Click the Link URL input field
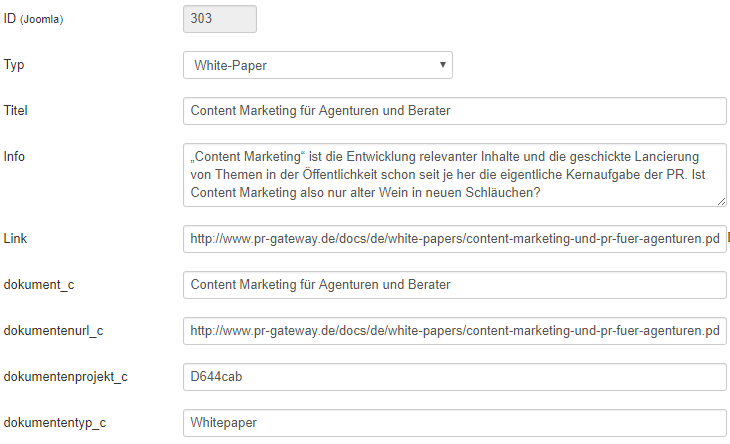 [x=454, y=239]
